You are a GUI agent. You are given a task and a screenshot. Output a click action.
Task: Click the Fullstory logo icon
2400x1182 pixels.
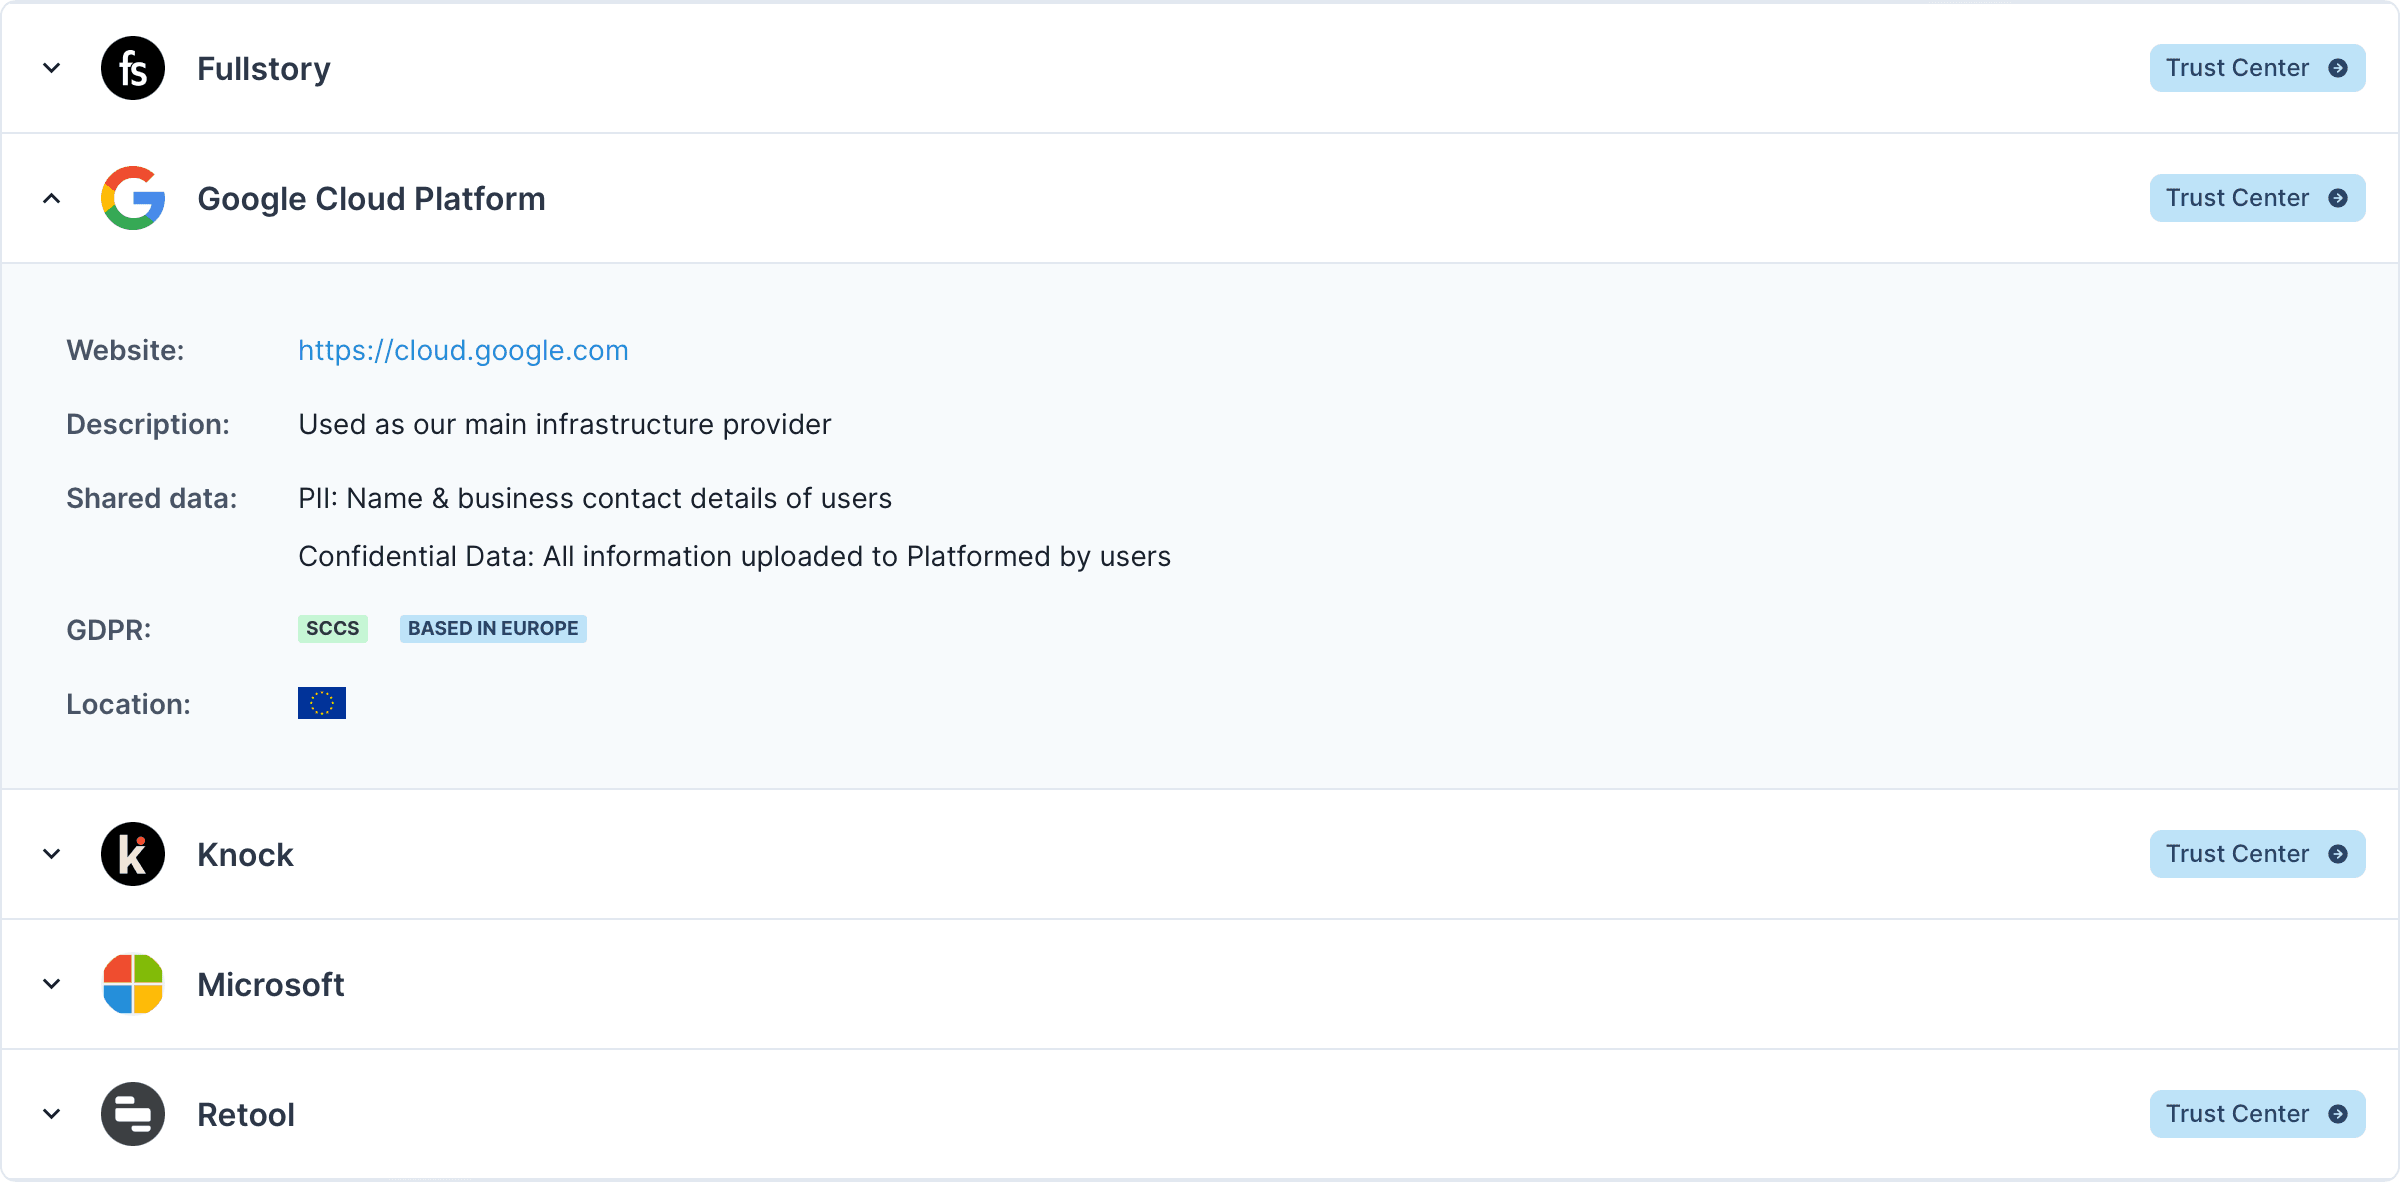pyautogui.click(x=133, y=68)
